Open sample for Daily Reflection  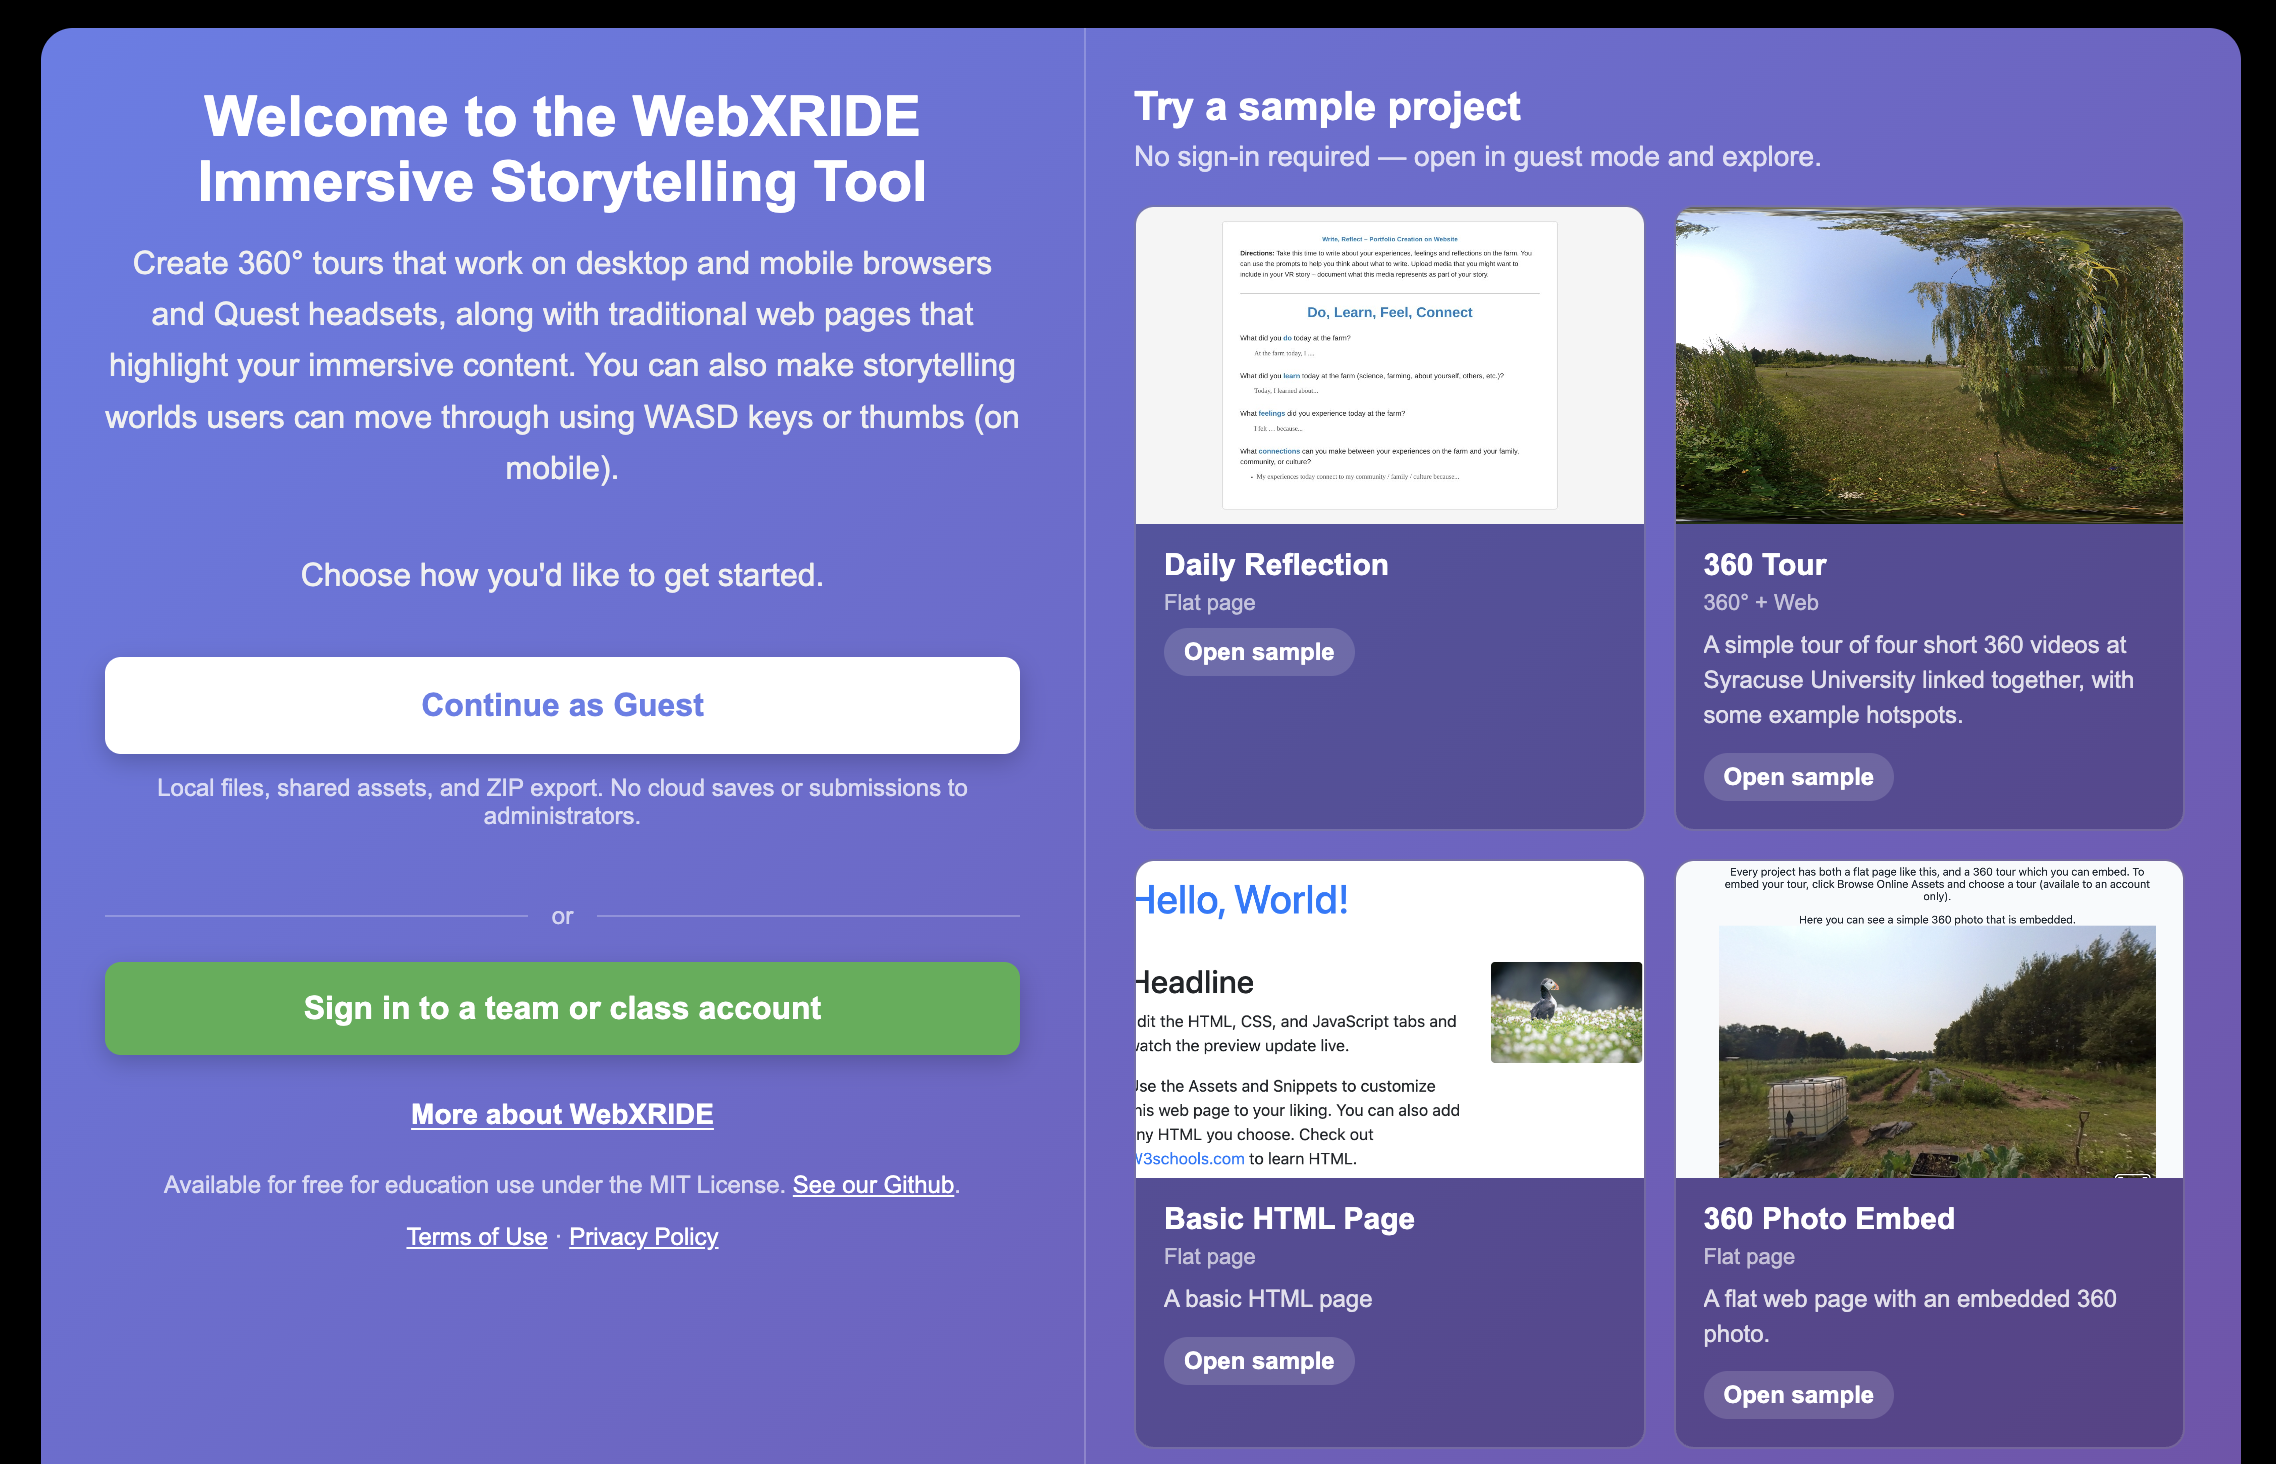pos(1259,652)
